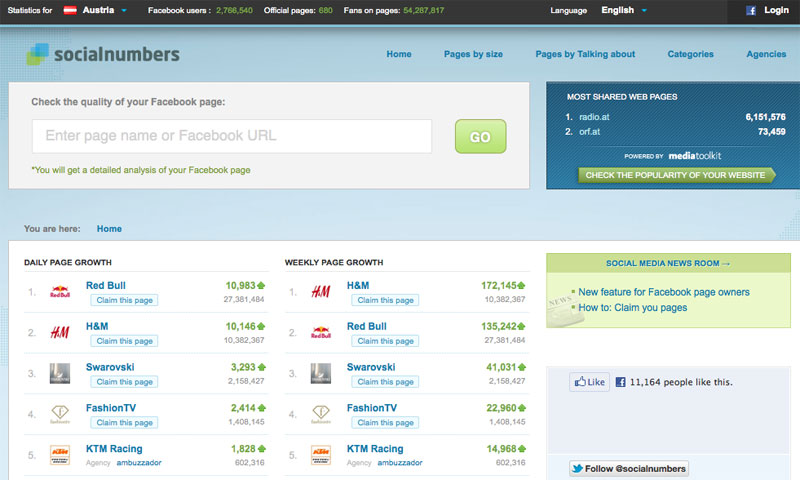Click H&M logo in Daily Page Growth

tap(60, 333)
